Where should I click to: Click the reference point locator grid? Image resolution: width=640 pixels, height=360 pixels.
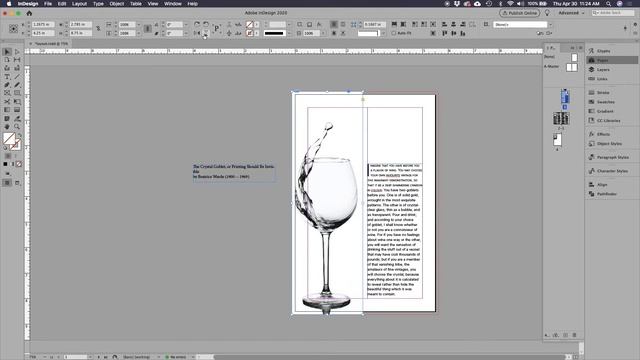(13, 29)
